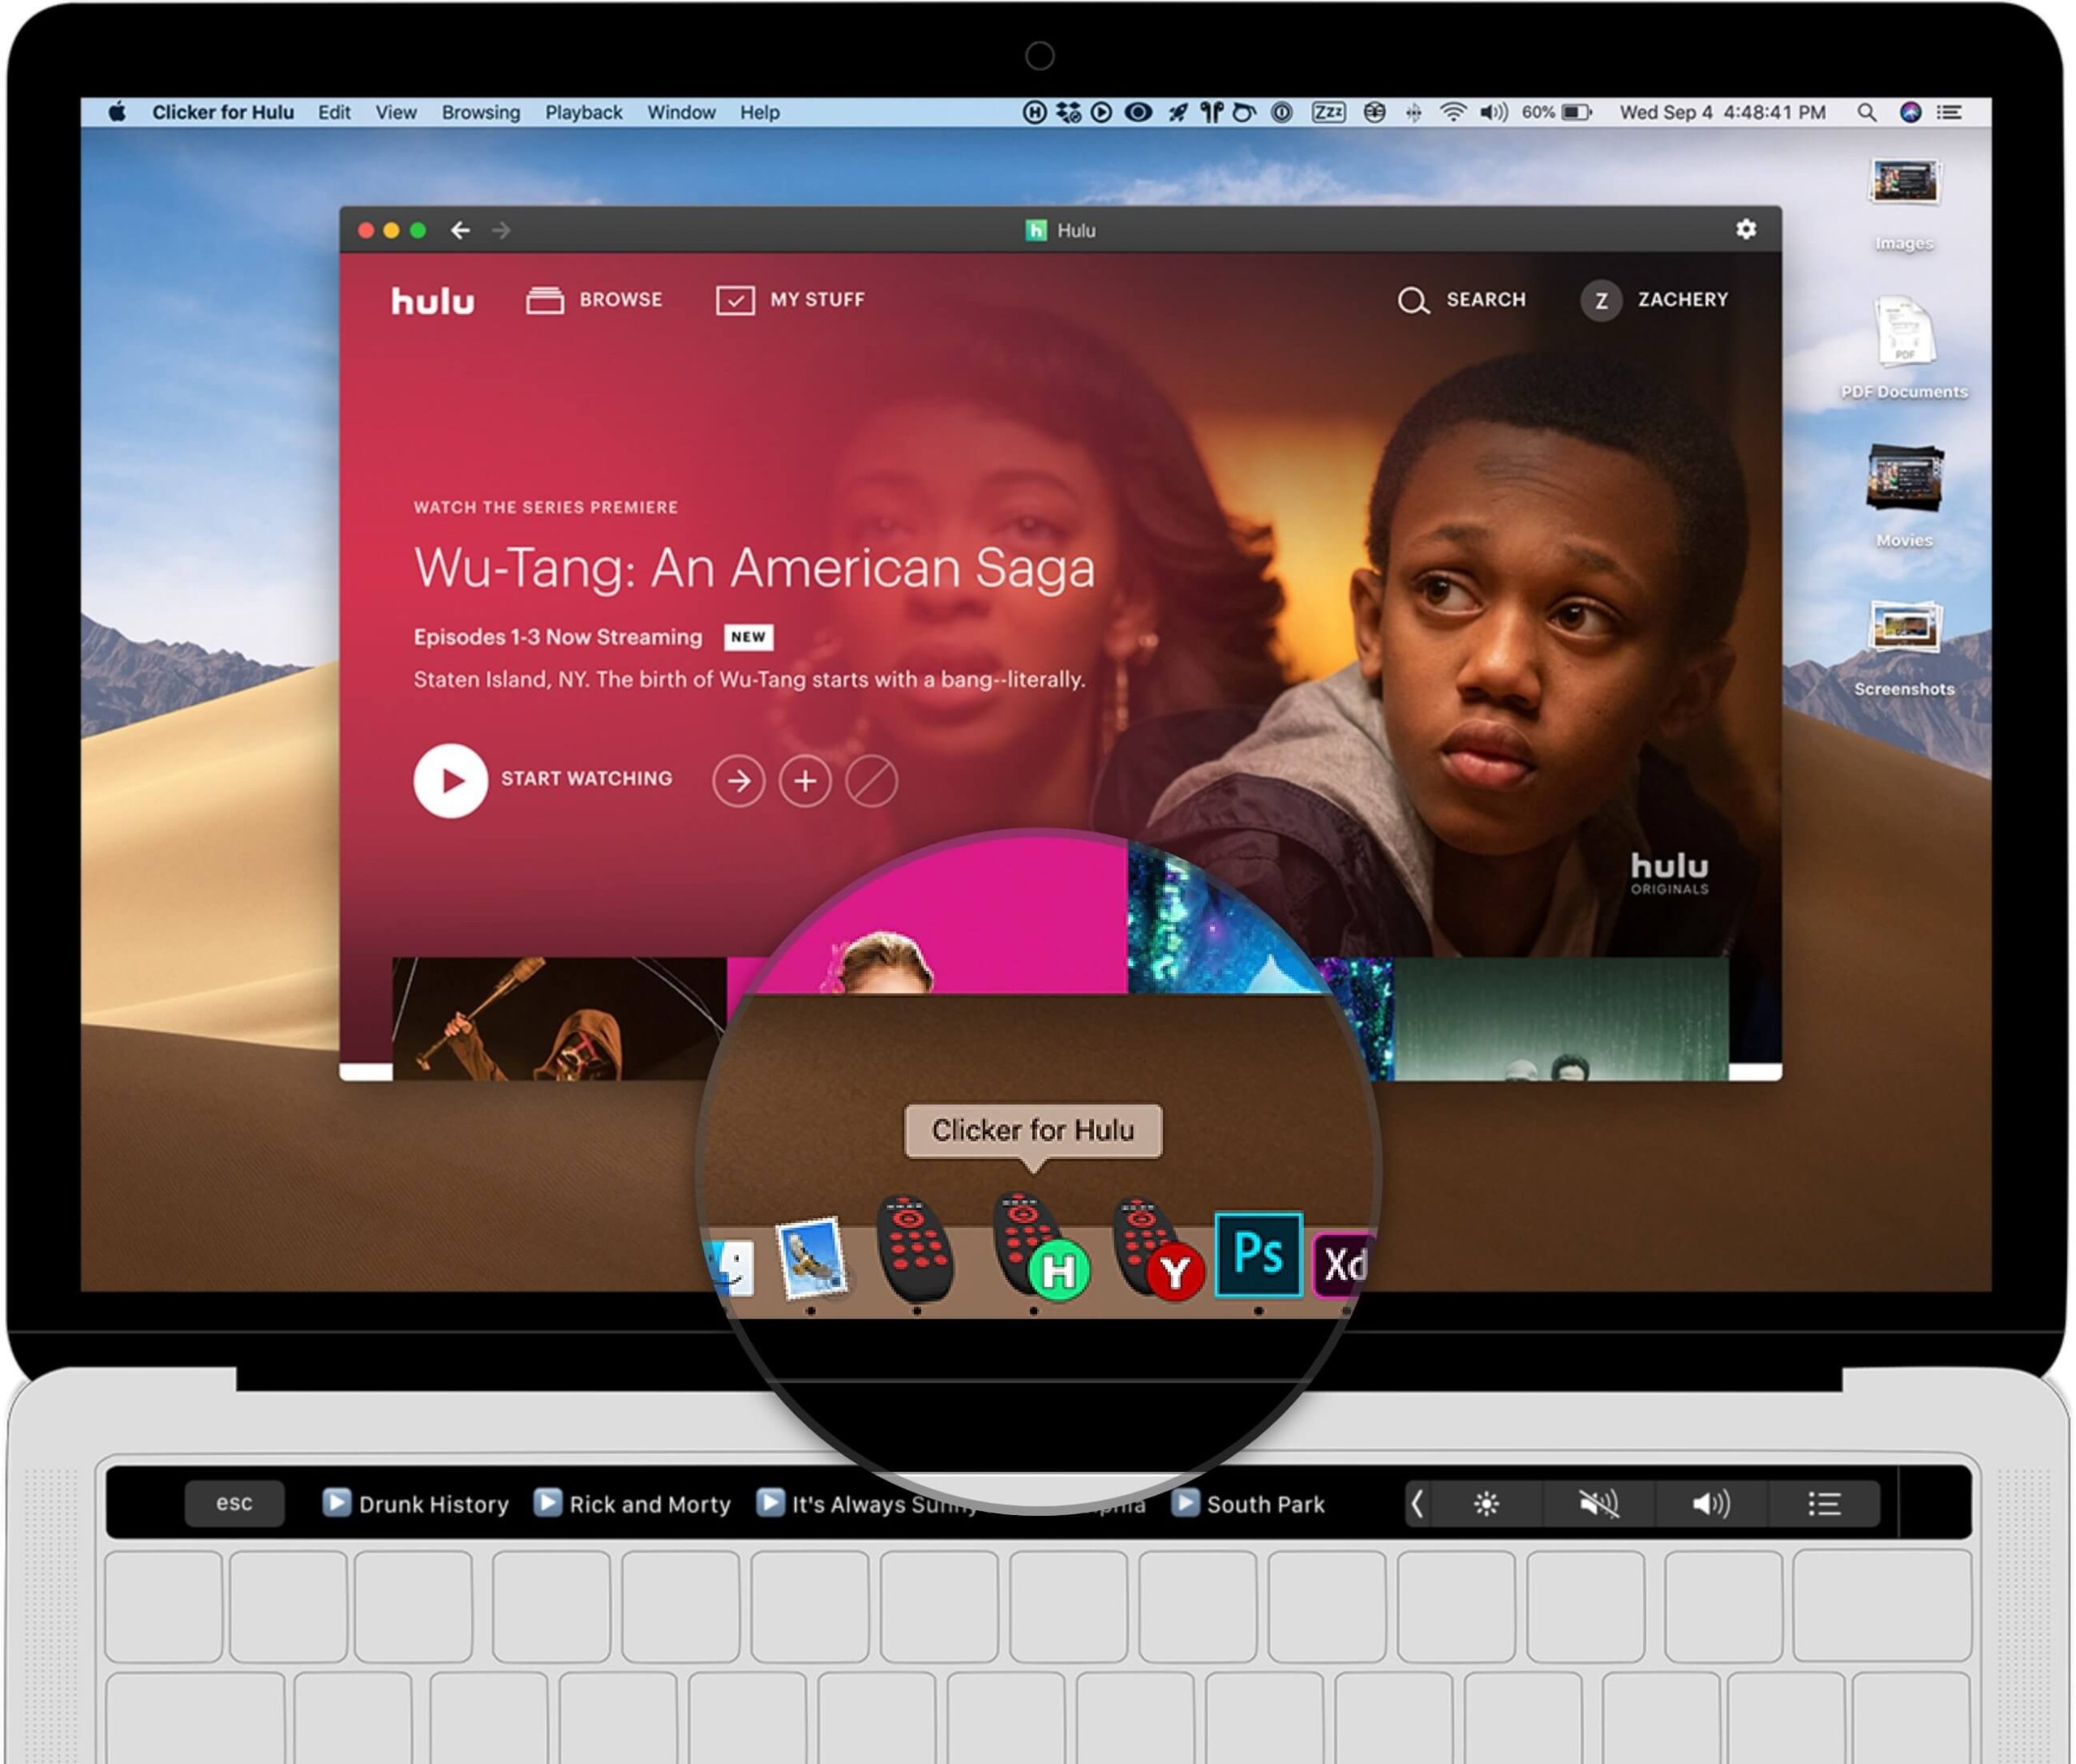Click the hulu logo in the page header
Screen dimensions: 2076x1764
433,300
